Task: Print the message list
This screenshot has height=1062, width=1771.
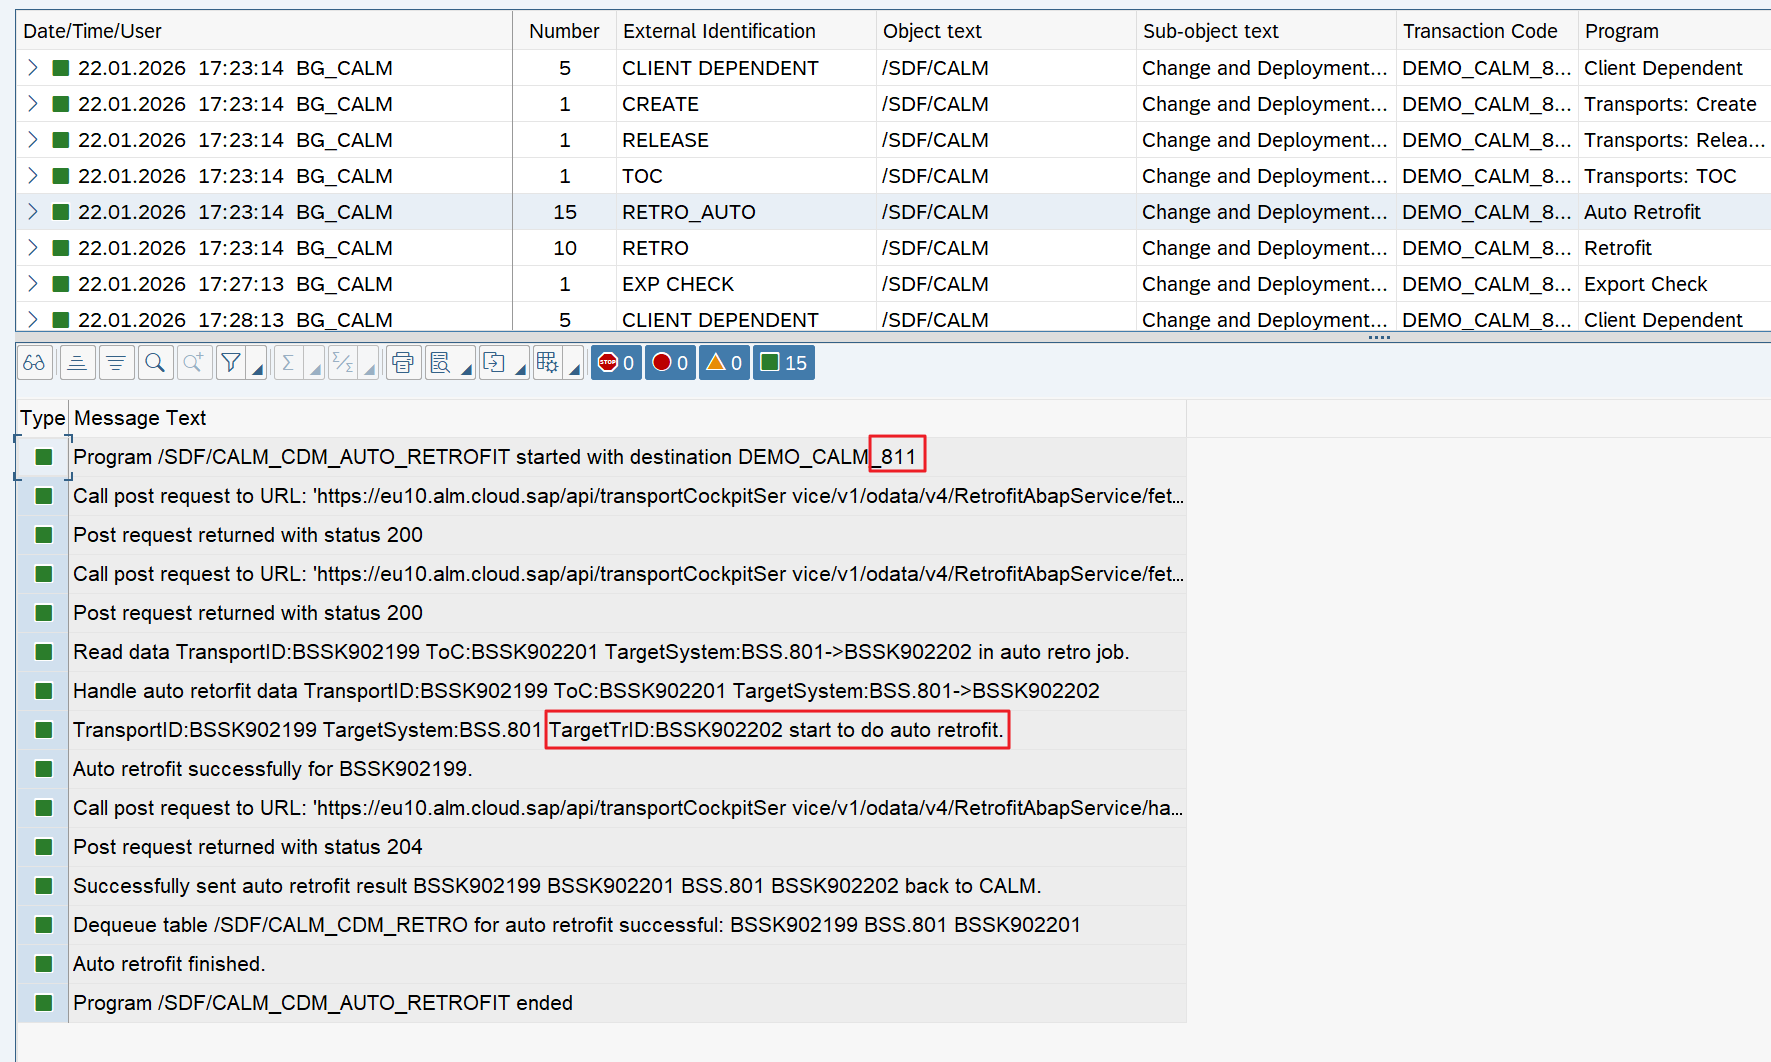Action: [x=403, y=363]
